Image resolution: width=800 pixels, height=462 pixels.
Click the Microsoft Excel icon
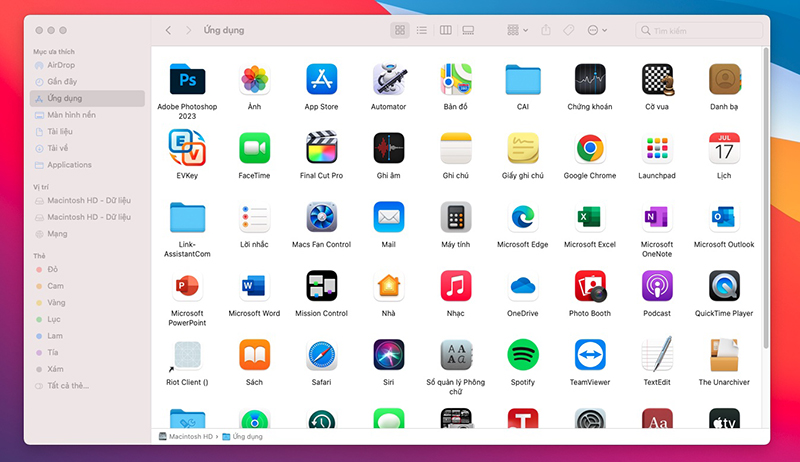[x=590, y=218]
